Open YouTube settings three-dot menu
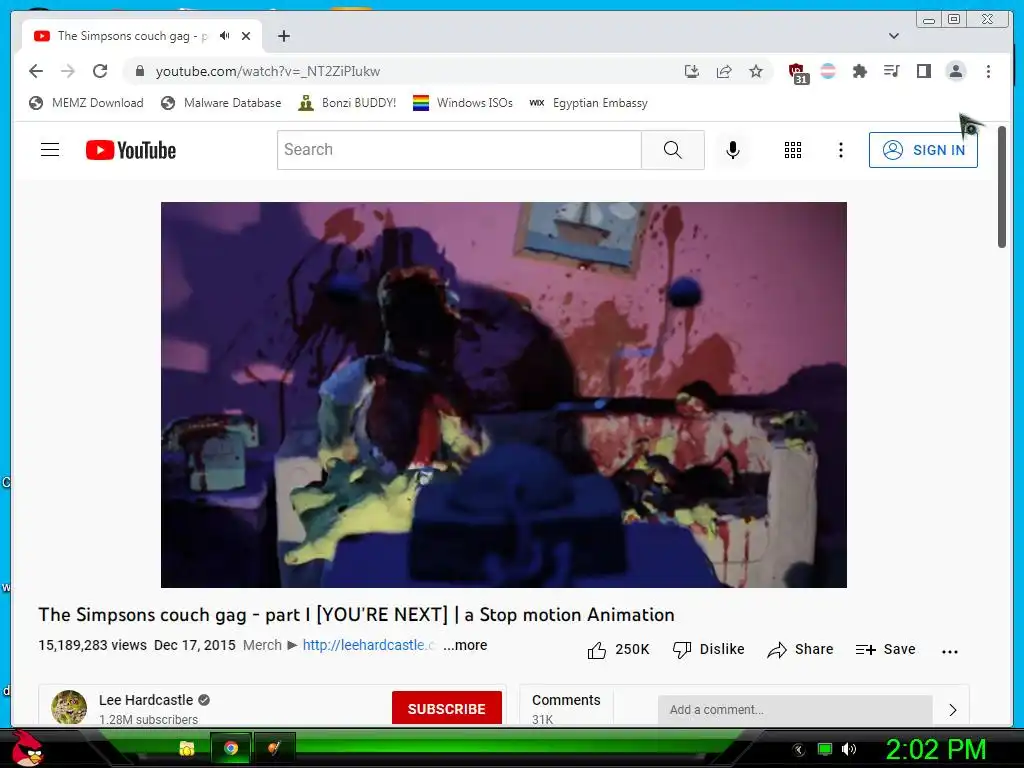Image resolution: width=1024 pixels, height=768 pixels. 840,150
